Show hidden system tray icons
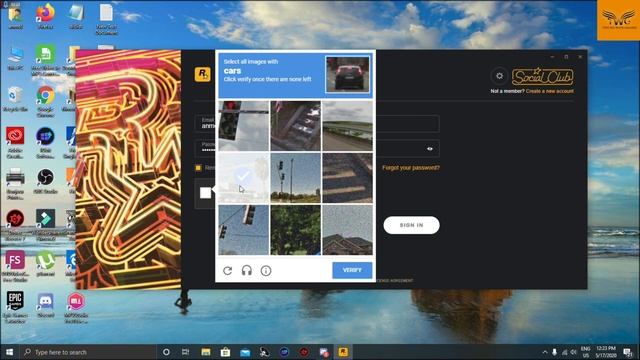Screen dimensions: 640x360 (544, 352)
